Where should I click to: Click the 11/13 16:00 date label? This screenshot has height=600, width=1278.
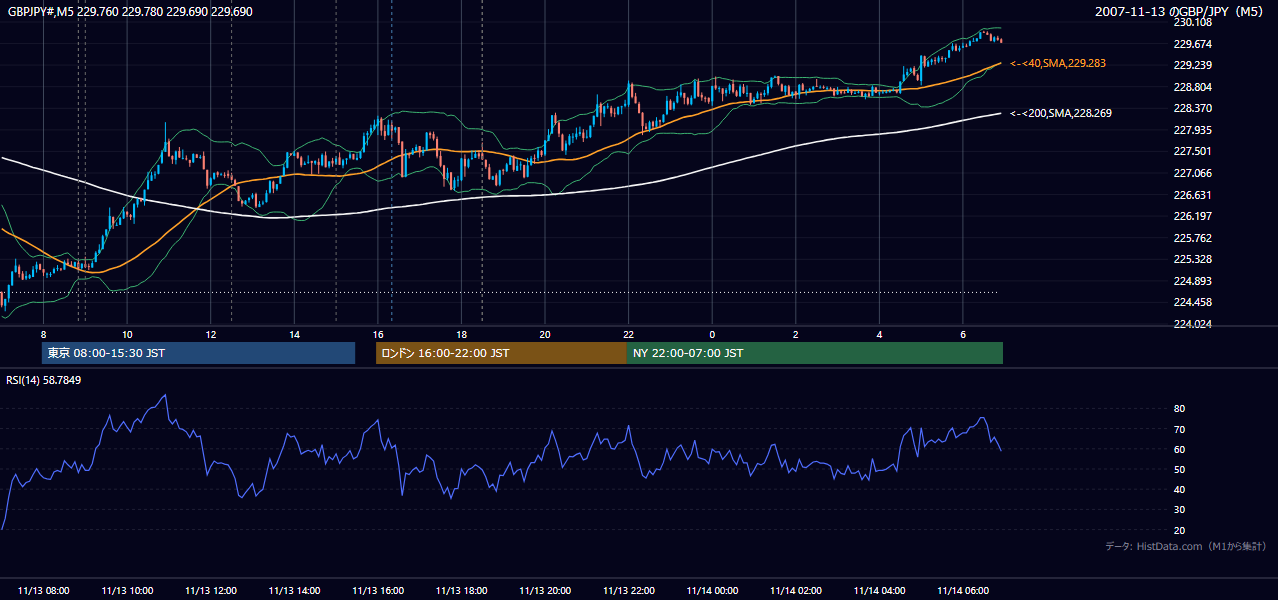[x=378, y=591]
